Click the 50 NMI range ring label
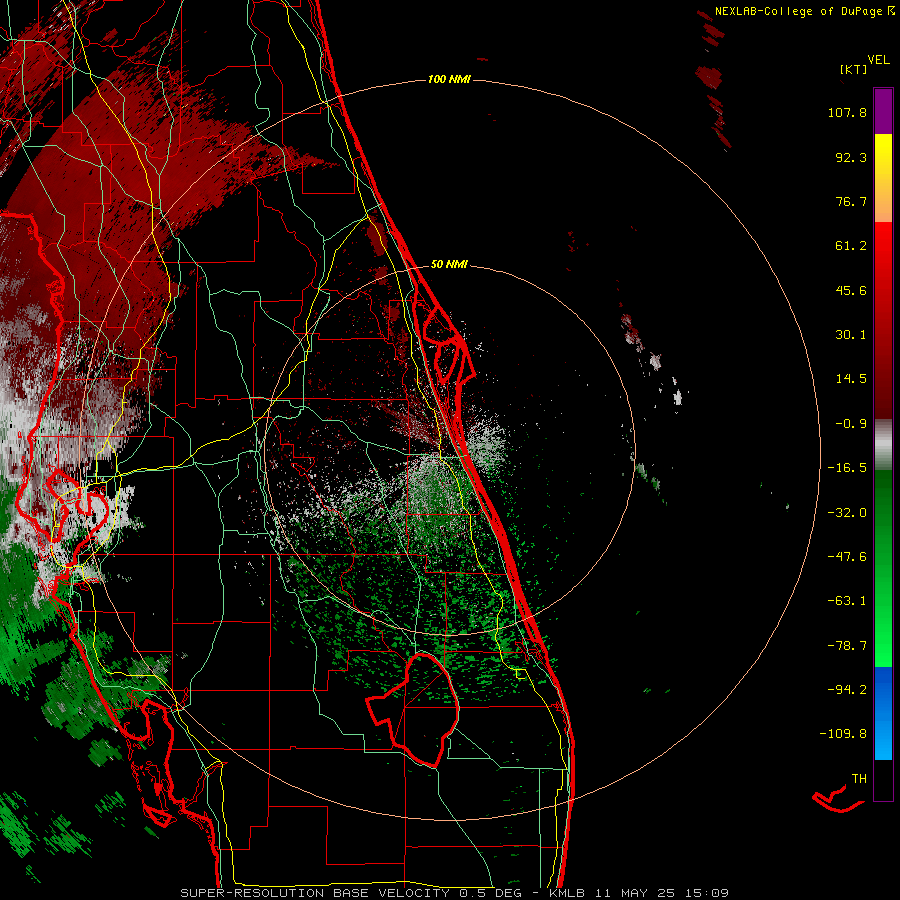Screen dimensions: 900x900 point(449,264)
